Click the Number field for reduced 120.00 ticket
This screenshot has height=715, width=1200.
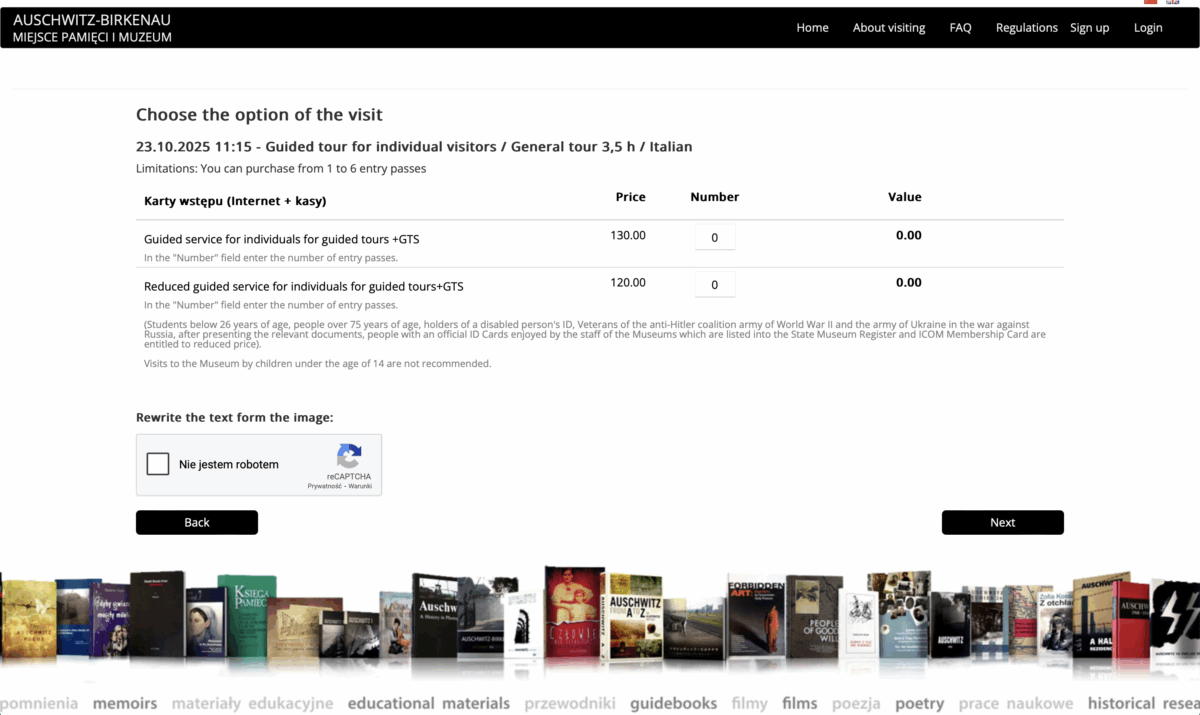click(714, 285)
